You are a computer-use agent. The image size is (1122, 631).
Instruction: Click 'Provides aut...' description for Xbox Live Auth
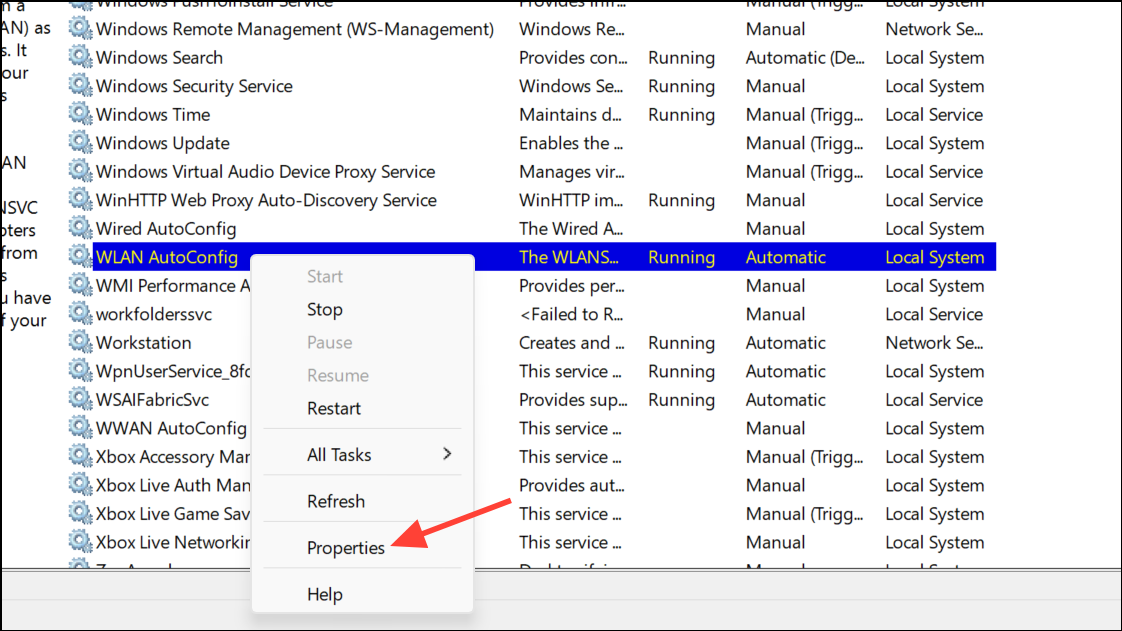point(572,485)
